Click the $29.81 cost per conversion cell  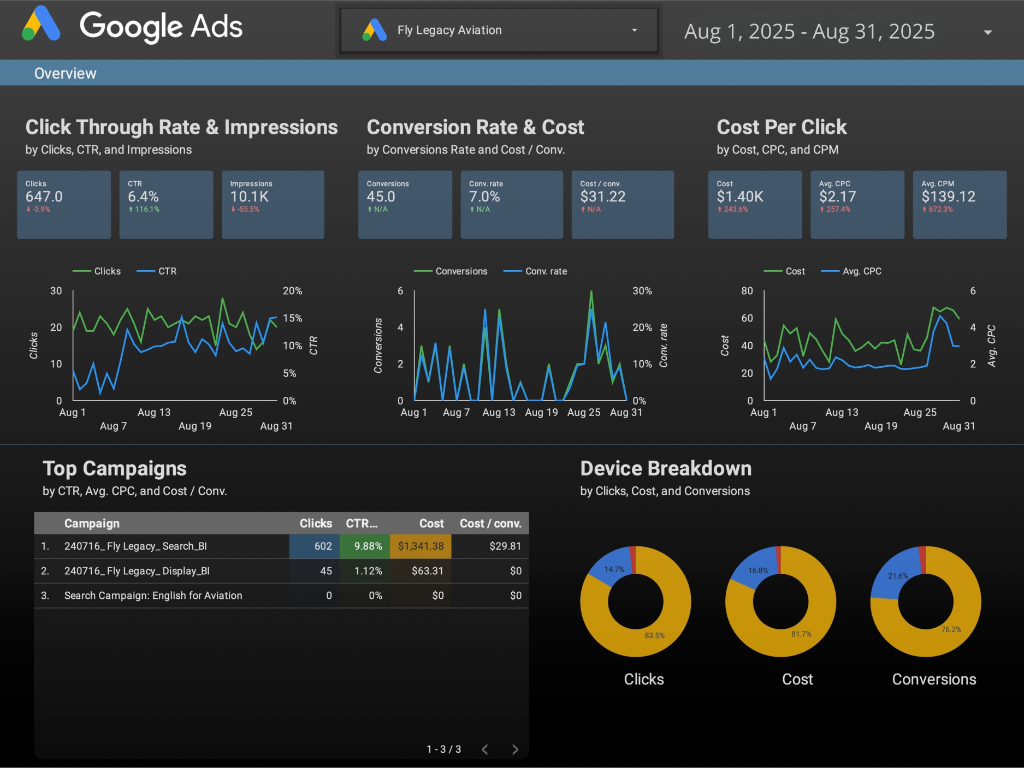click(x=490, y=546)
